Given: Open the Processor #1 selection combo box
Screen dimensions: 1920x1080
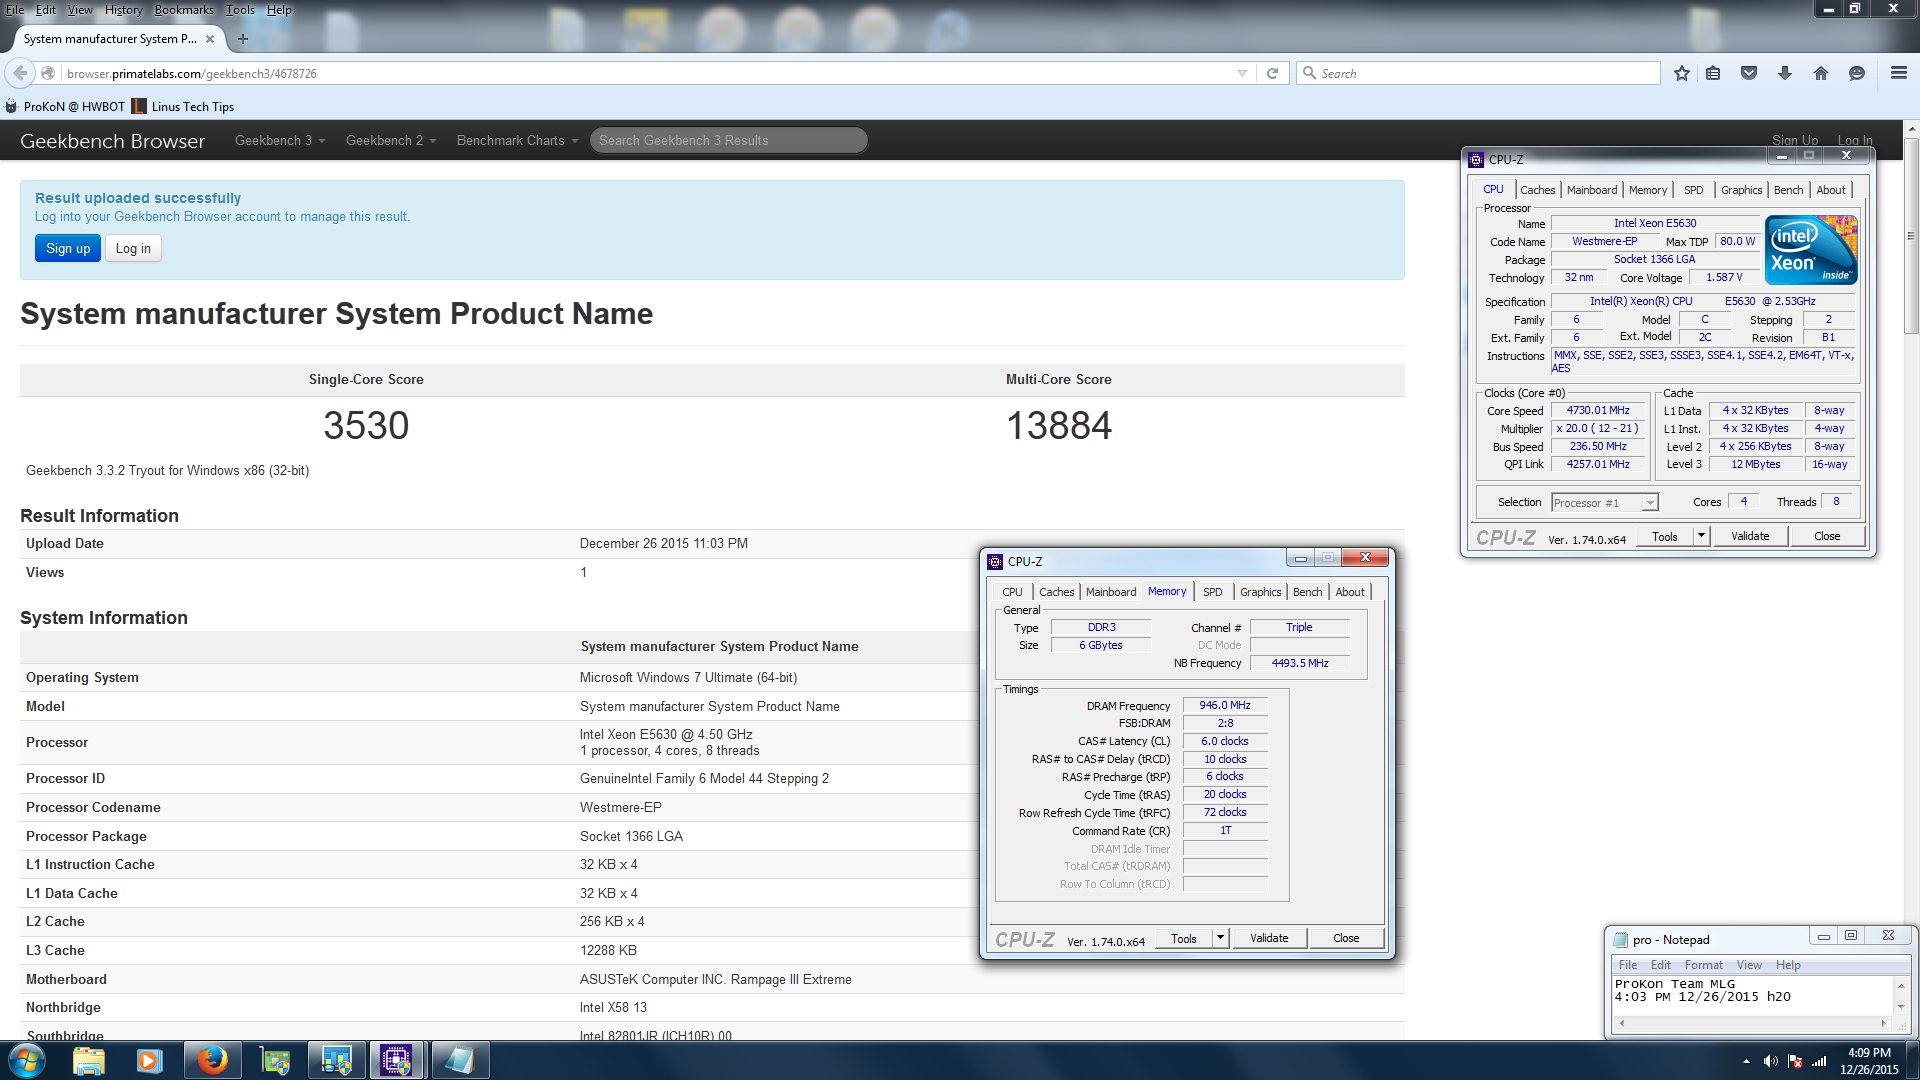Looking at the screenshot, I should (x=1604, y=502).
